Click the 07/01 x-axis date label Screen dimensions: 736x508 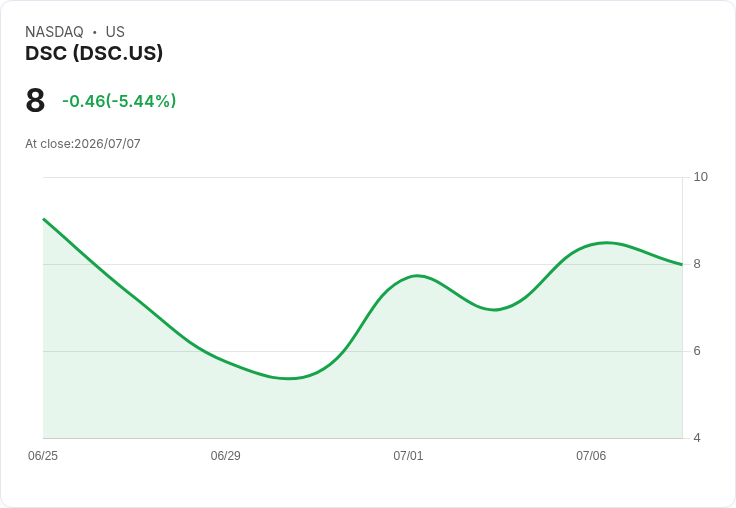pyautogui.click(x=408, y=456)
